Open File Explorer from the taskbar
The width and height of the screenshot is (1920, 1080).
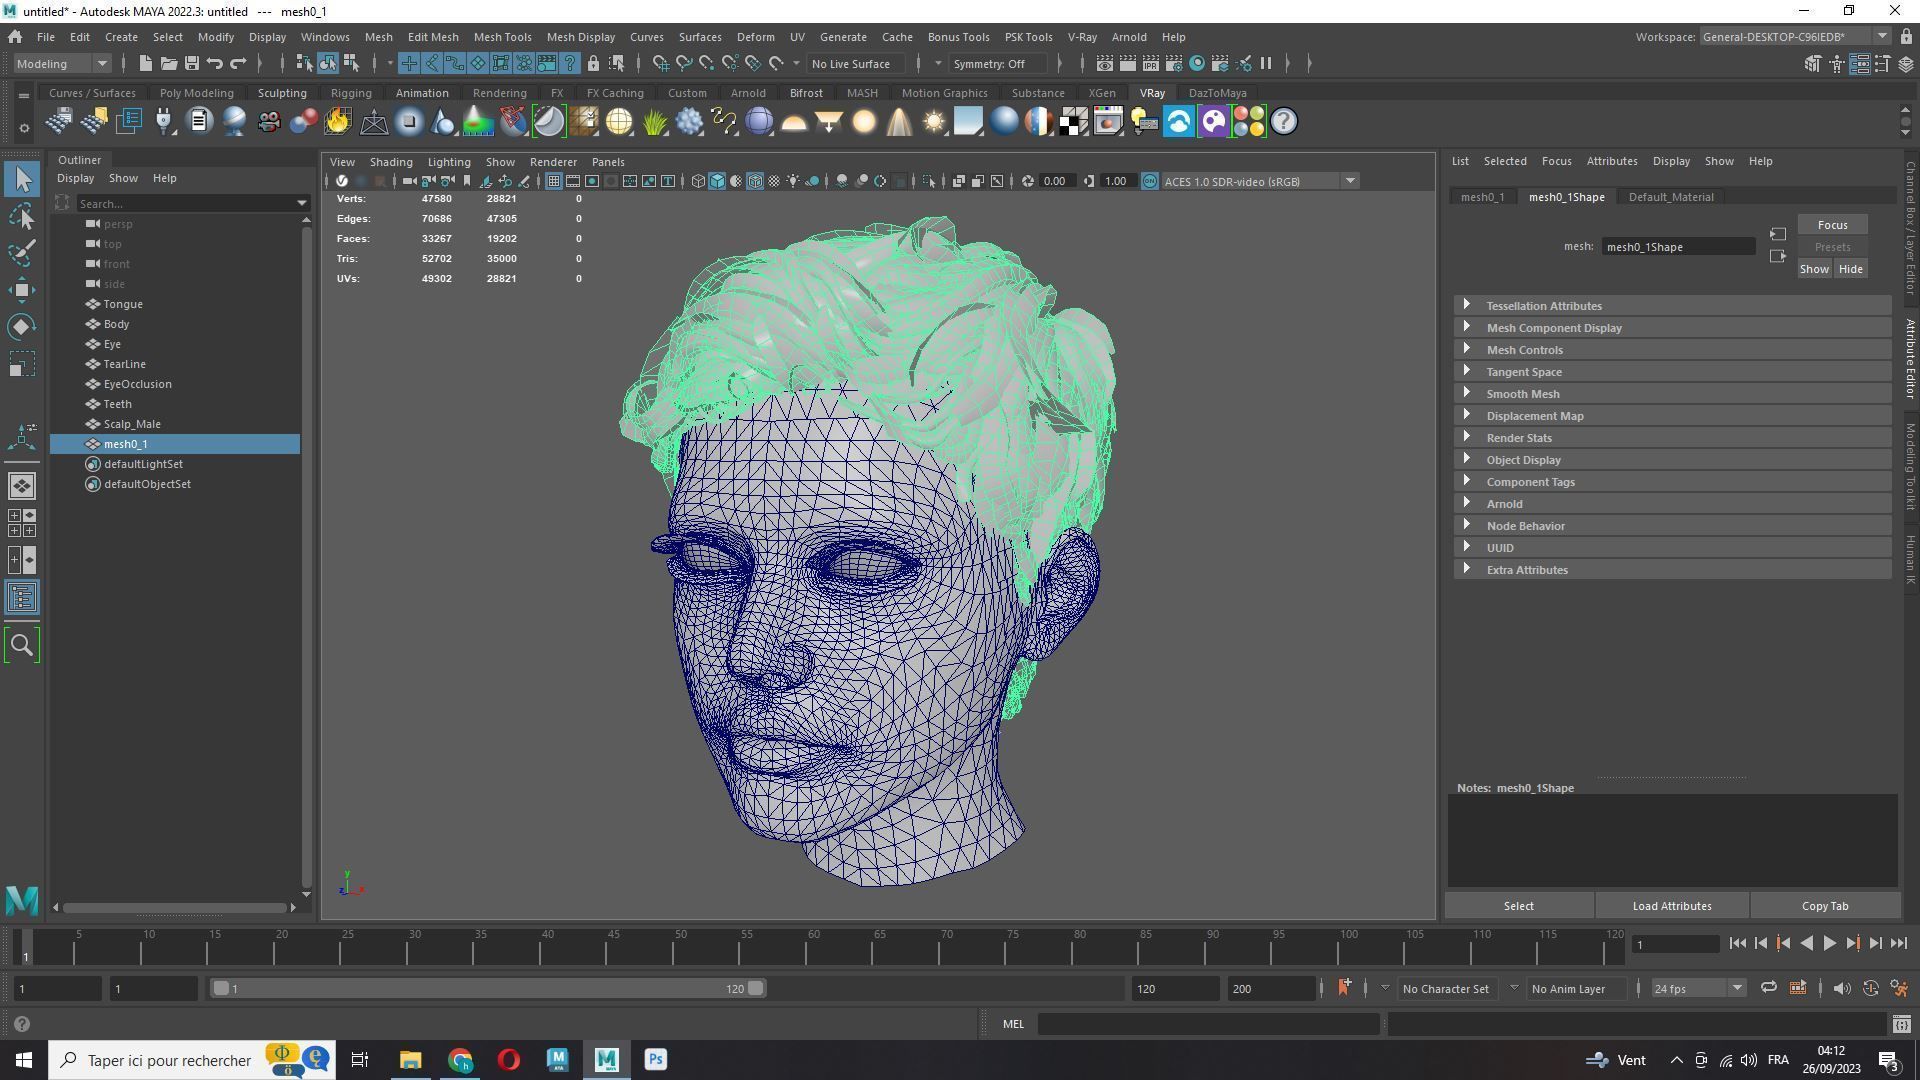coord(411,1060)
